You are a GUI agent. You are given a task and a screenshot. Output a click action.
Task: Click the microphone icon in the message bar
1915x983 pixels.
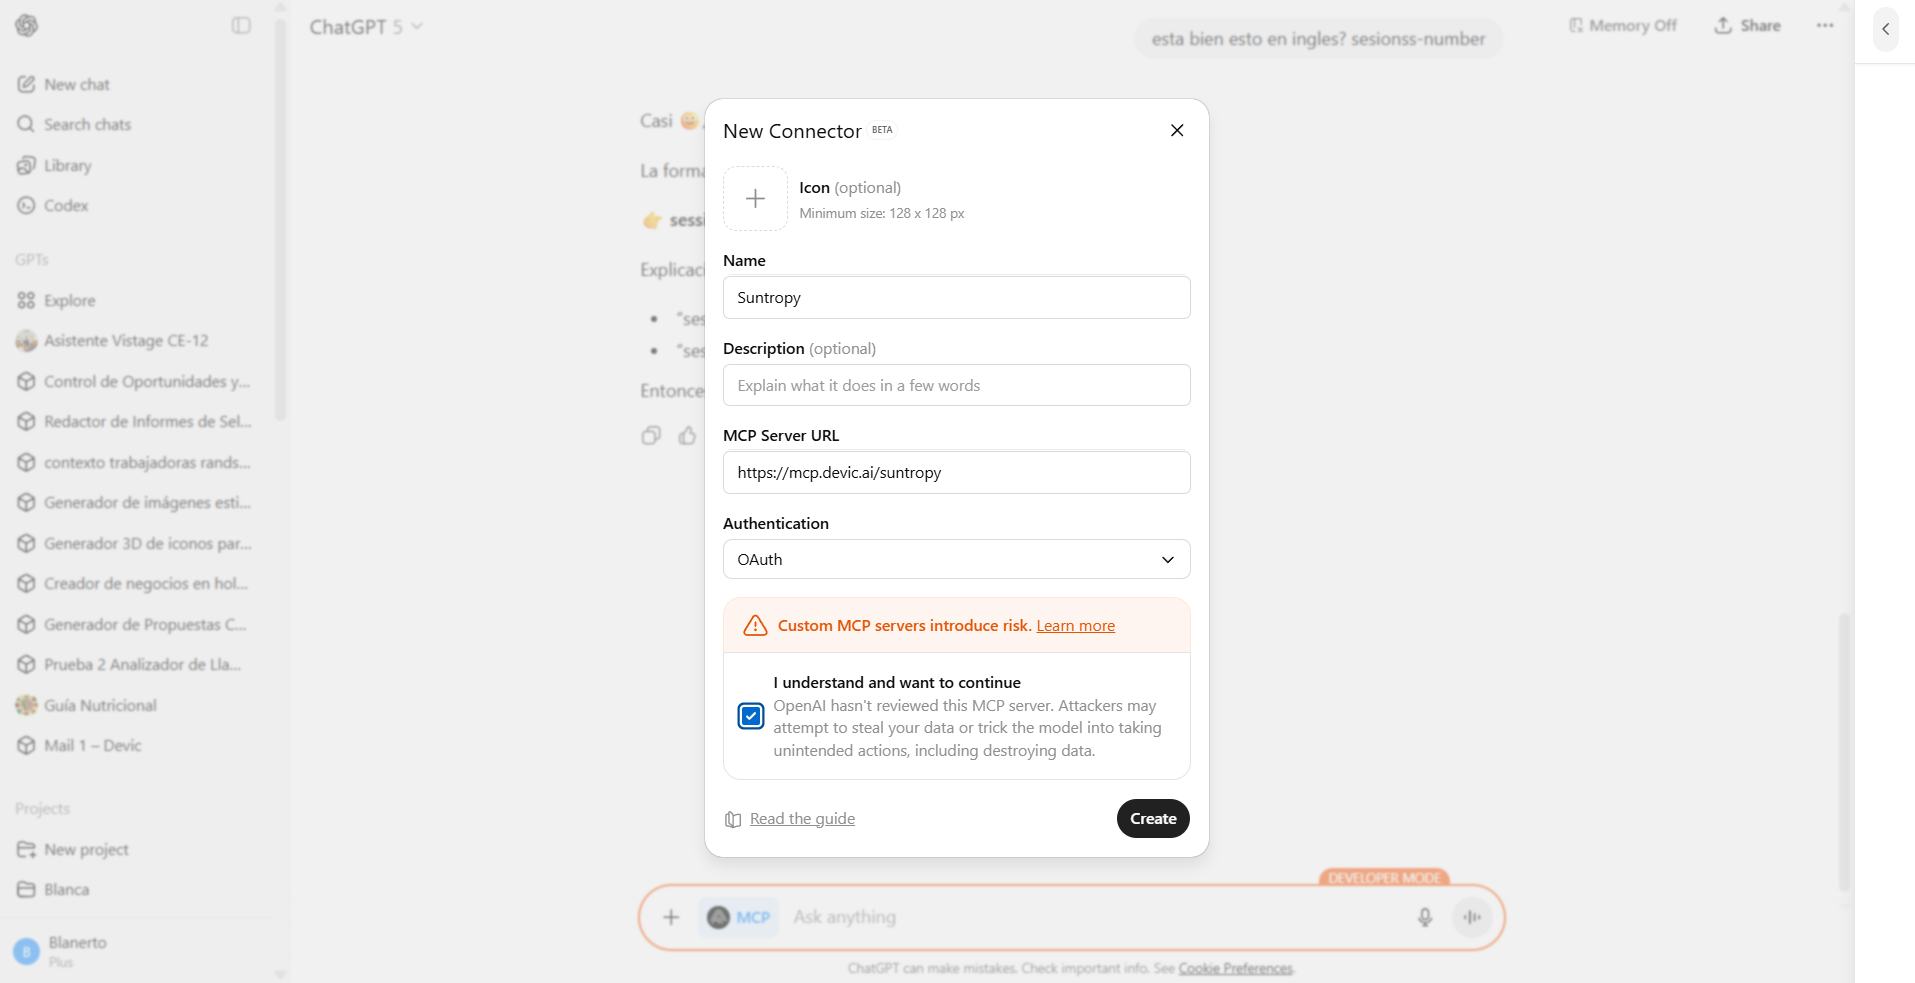(x=1424, y=916)
